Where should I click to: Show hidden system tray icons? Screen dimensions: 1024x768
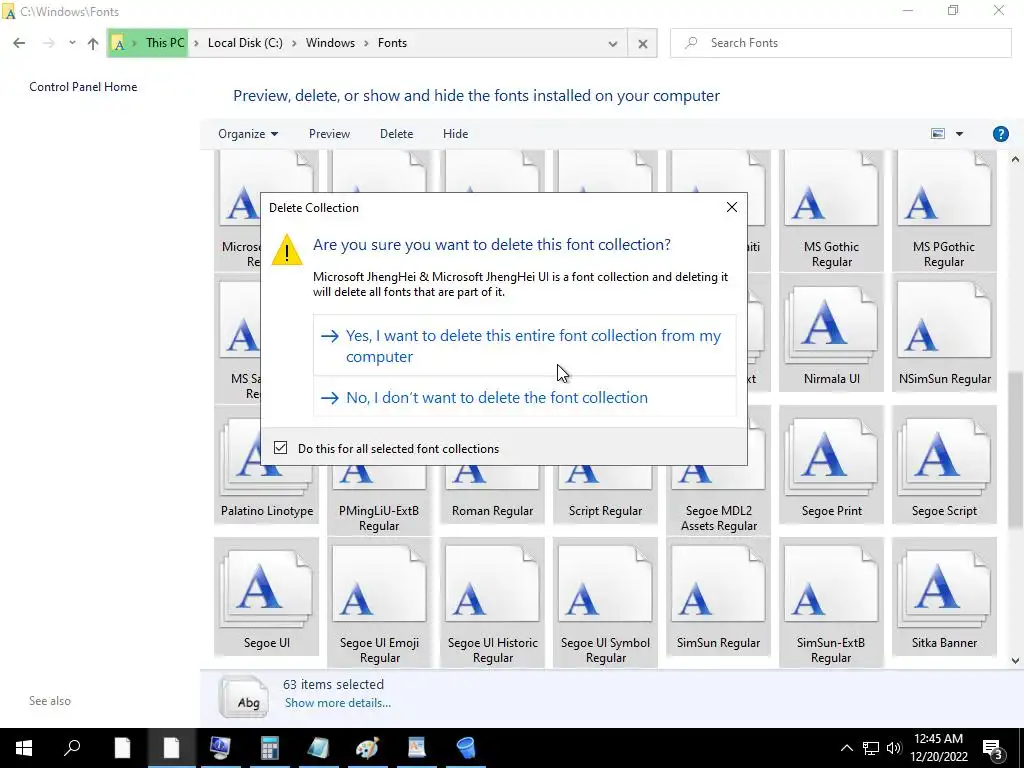[846, 748]
